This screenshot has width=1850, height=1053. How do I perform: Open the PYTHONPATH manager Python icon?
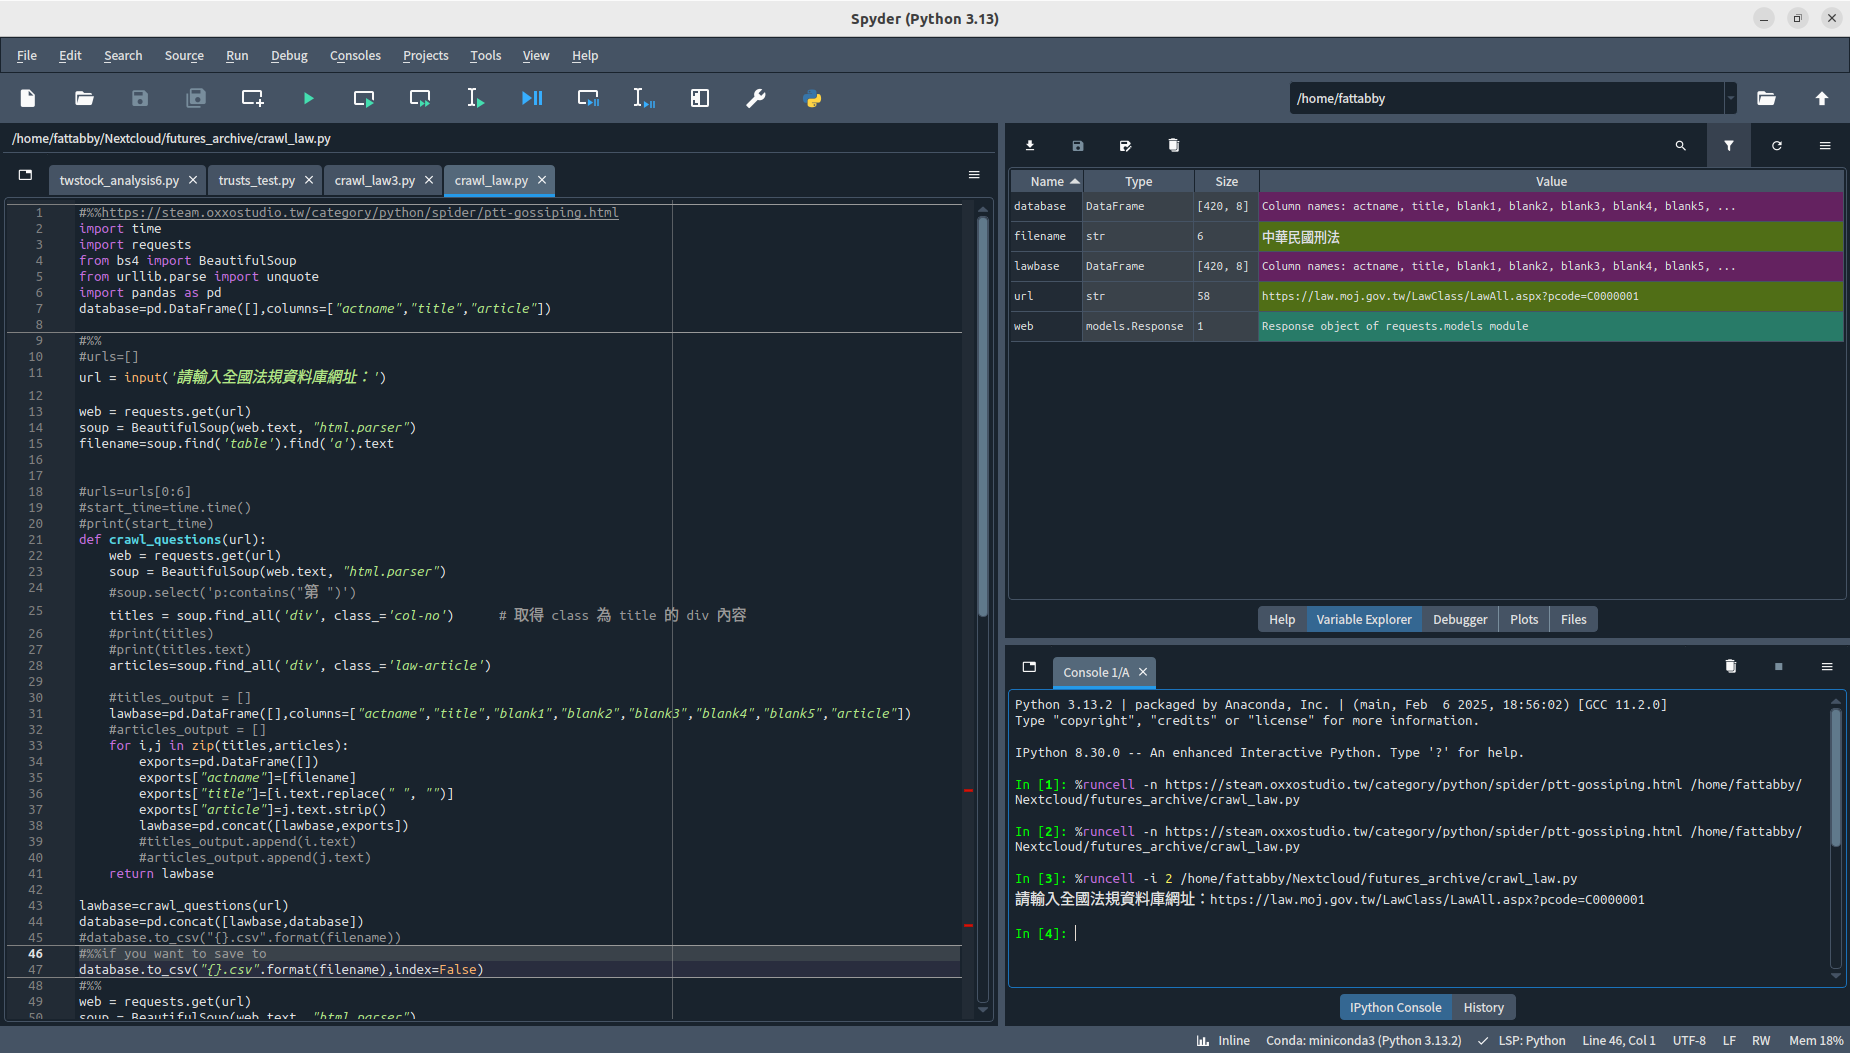[x=812, y=98]
